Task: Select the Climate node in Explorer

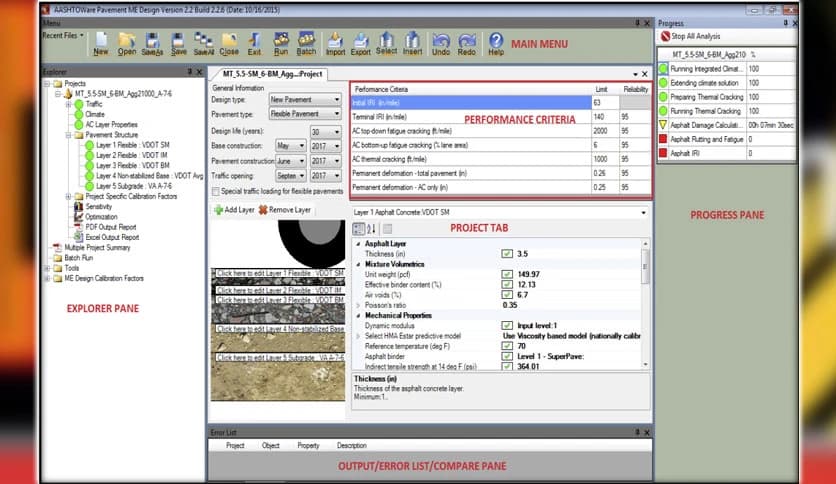Action: [x=94, y=114]
